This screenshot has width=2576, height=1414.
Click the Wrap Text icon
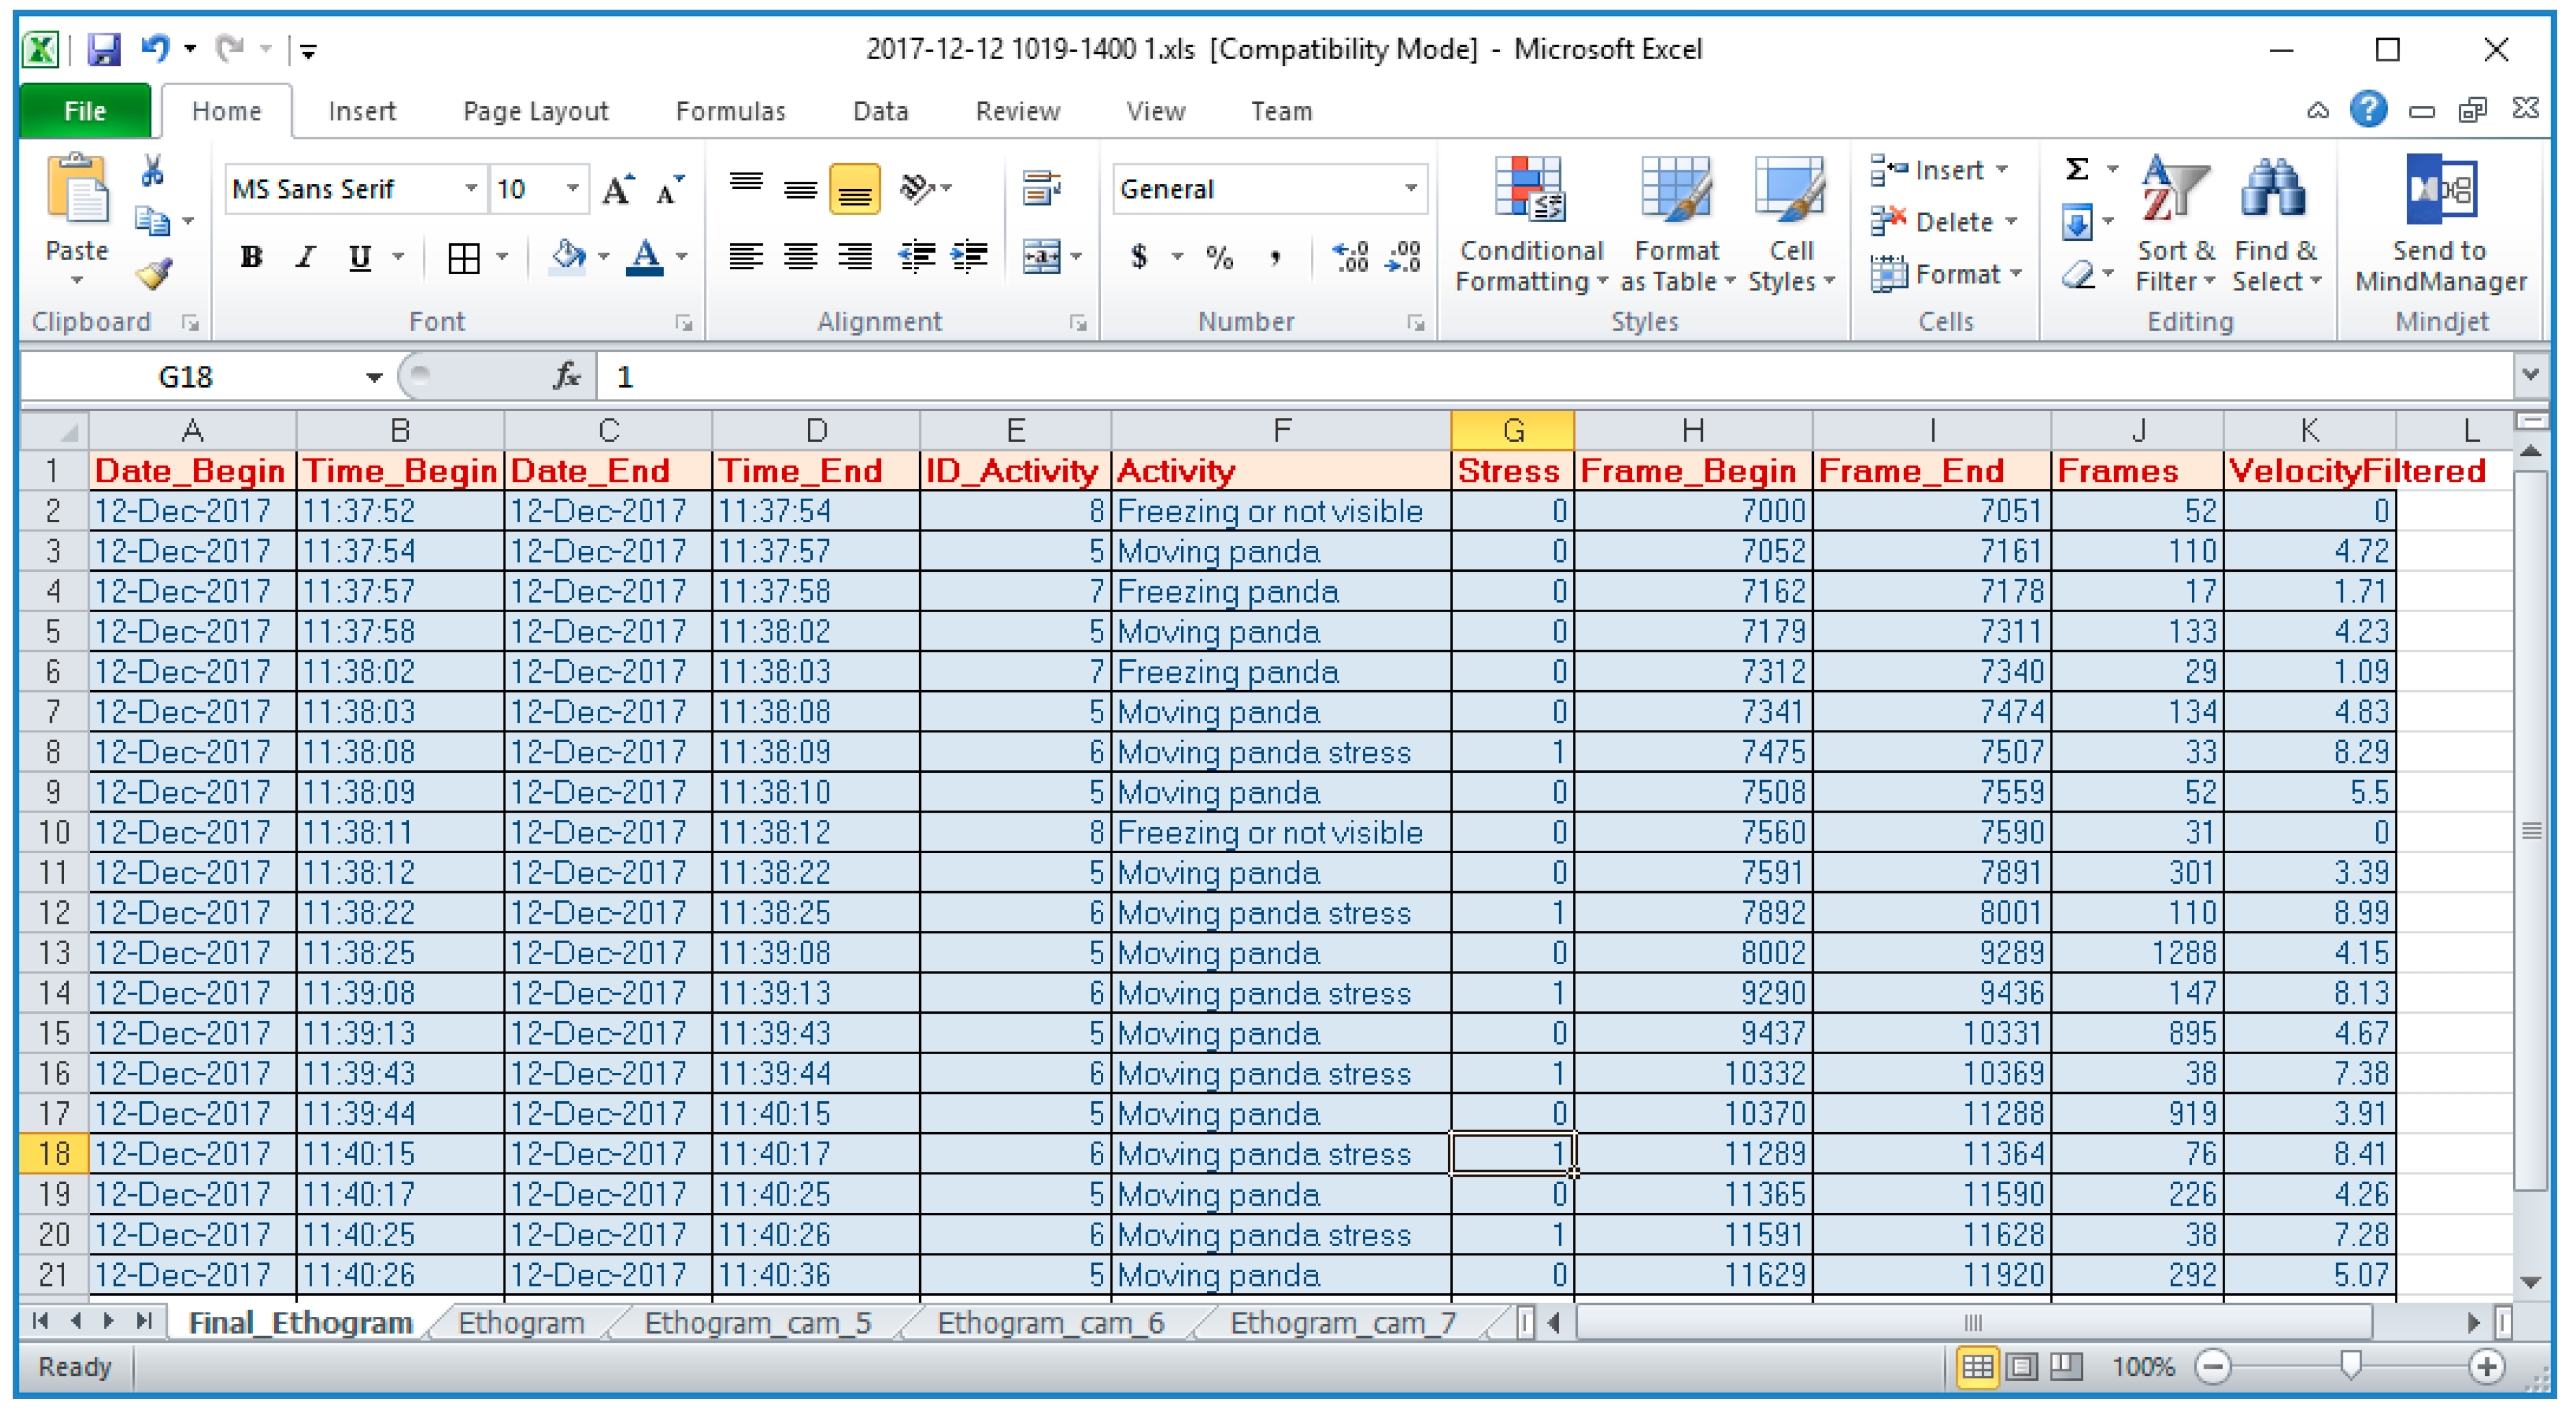tap(1041, 187)
